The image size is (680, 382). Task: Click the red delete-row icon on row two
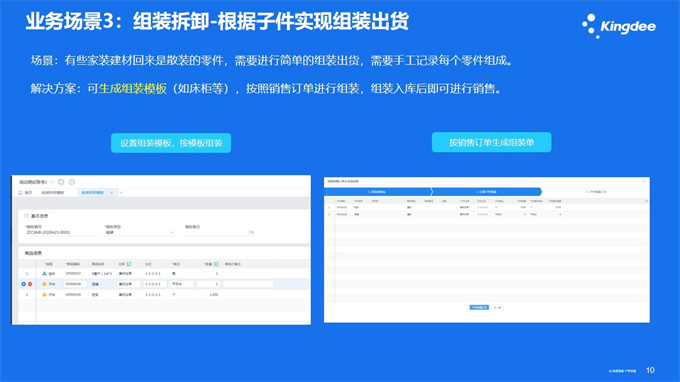click(x=30, y=284)
